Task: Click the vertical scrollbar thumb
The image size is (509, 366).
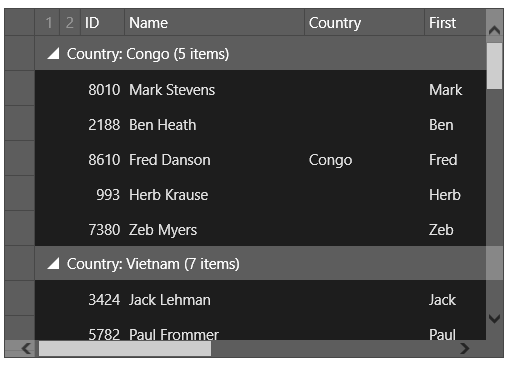Action: 494,66
